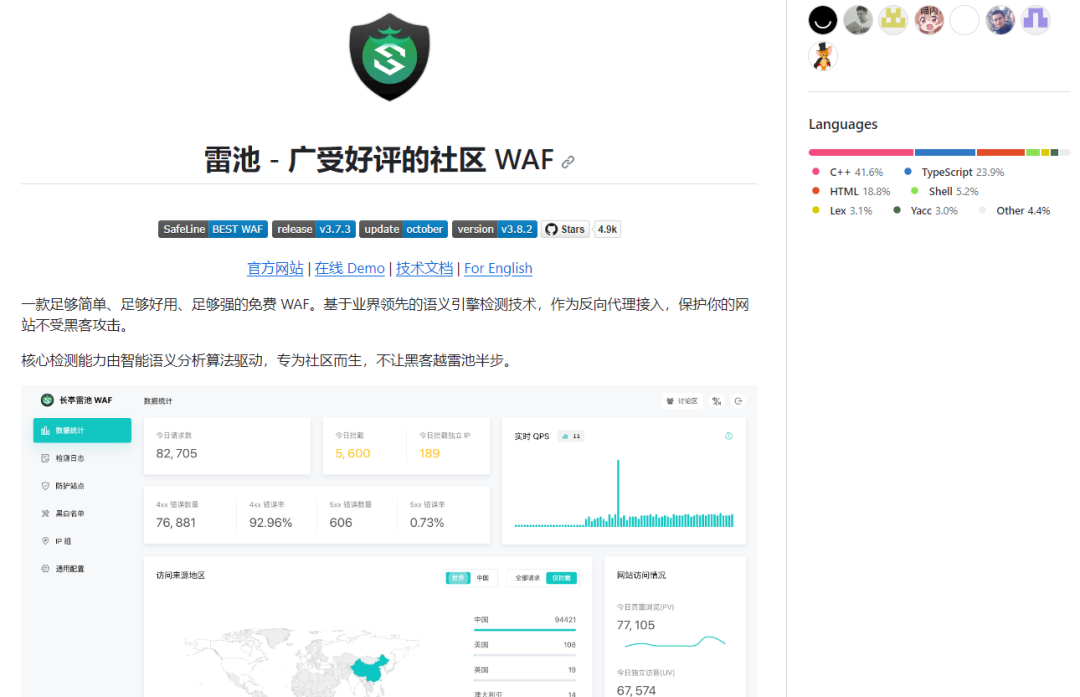The image size is (1080, 697).
Task: Click the 黑白名单 icon in dashboard sidebar
Action: 45,513
